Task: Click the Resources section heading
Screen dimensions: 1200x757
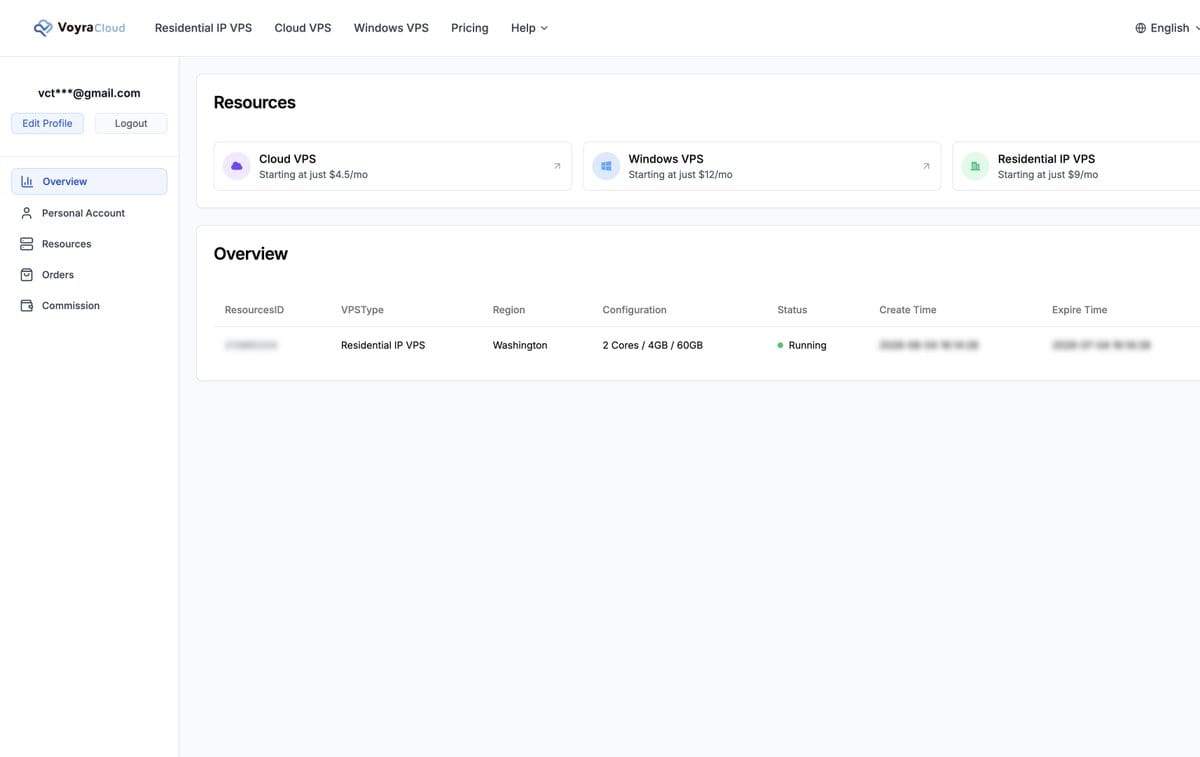Action: 255,102
